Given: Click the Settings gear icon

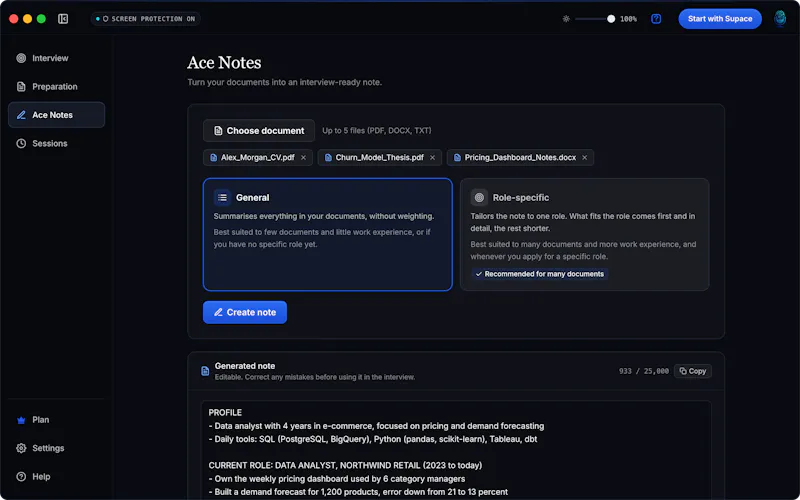Looking at the screenshot, I should click(21, 448).
